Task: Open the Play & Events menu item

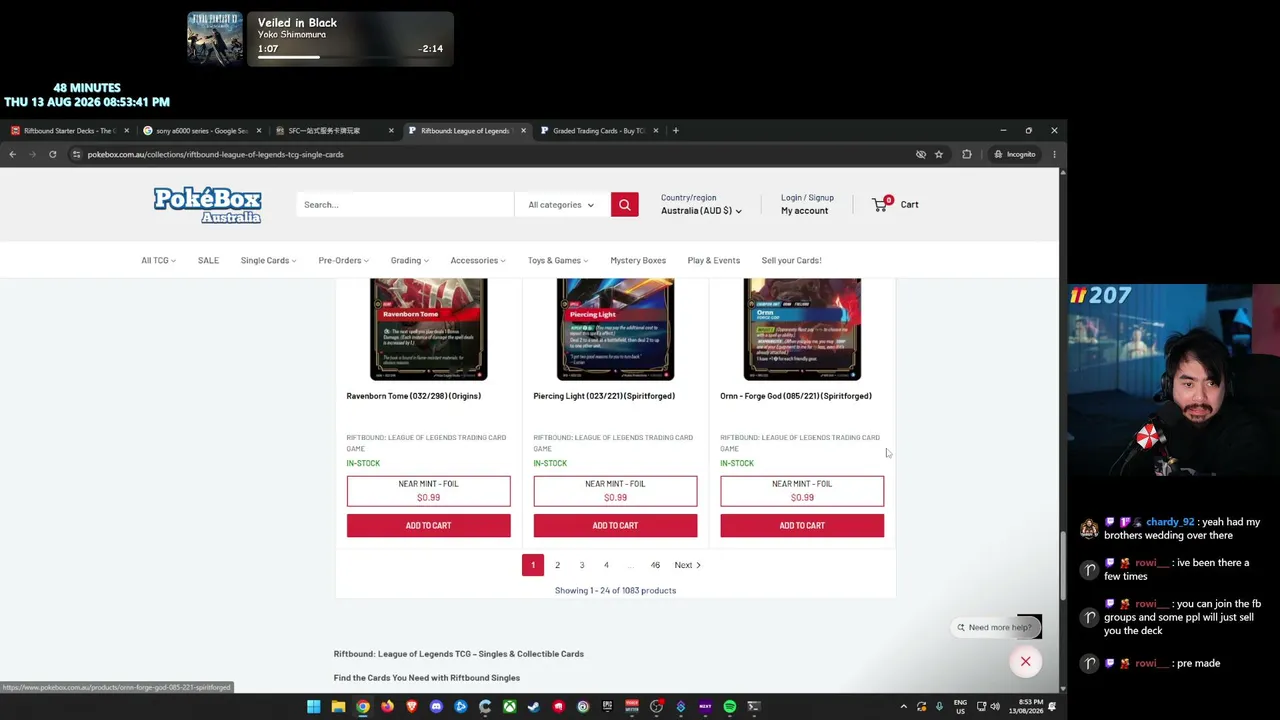Action: pos(714,260)
